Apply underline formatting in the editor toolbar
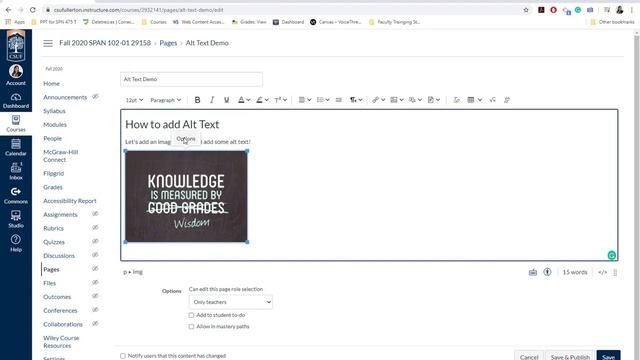 coord(227,100)
